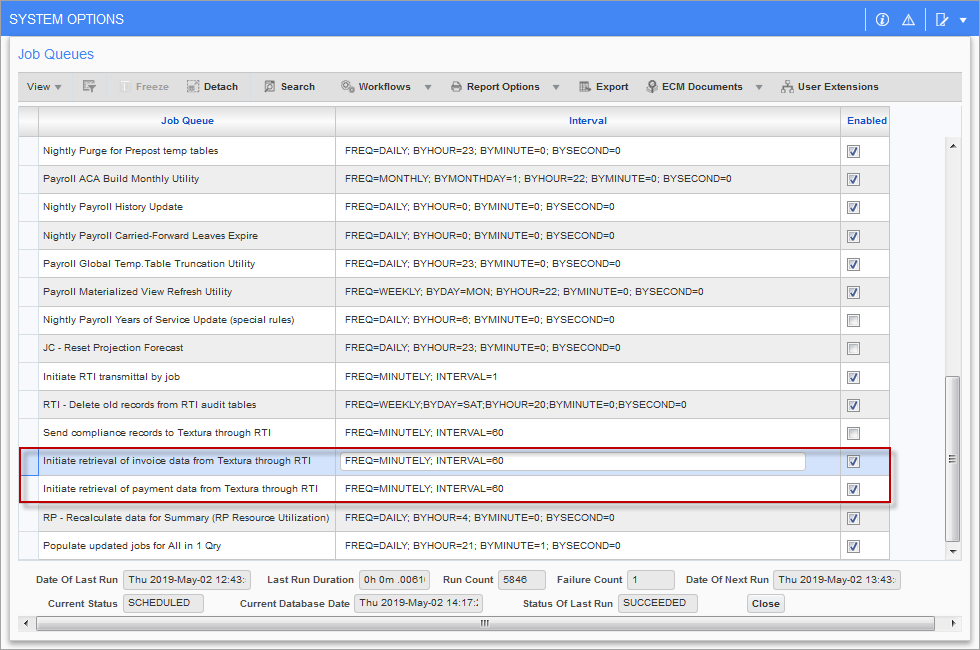
Task: Click the info icon in title bar
Action: click(882, 19)
